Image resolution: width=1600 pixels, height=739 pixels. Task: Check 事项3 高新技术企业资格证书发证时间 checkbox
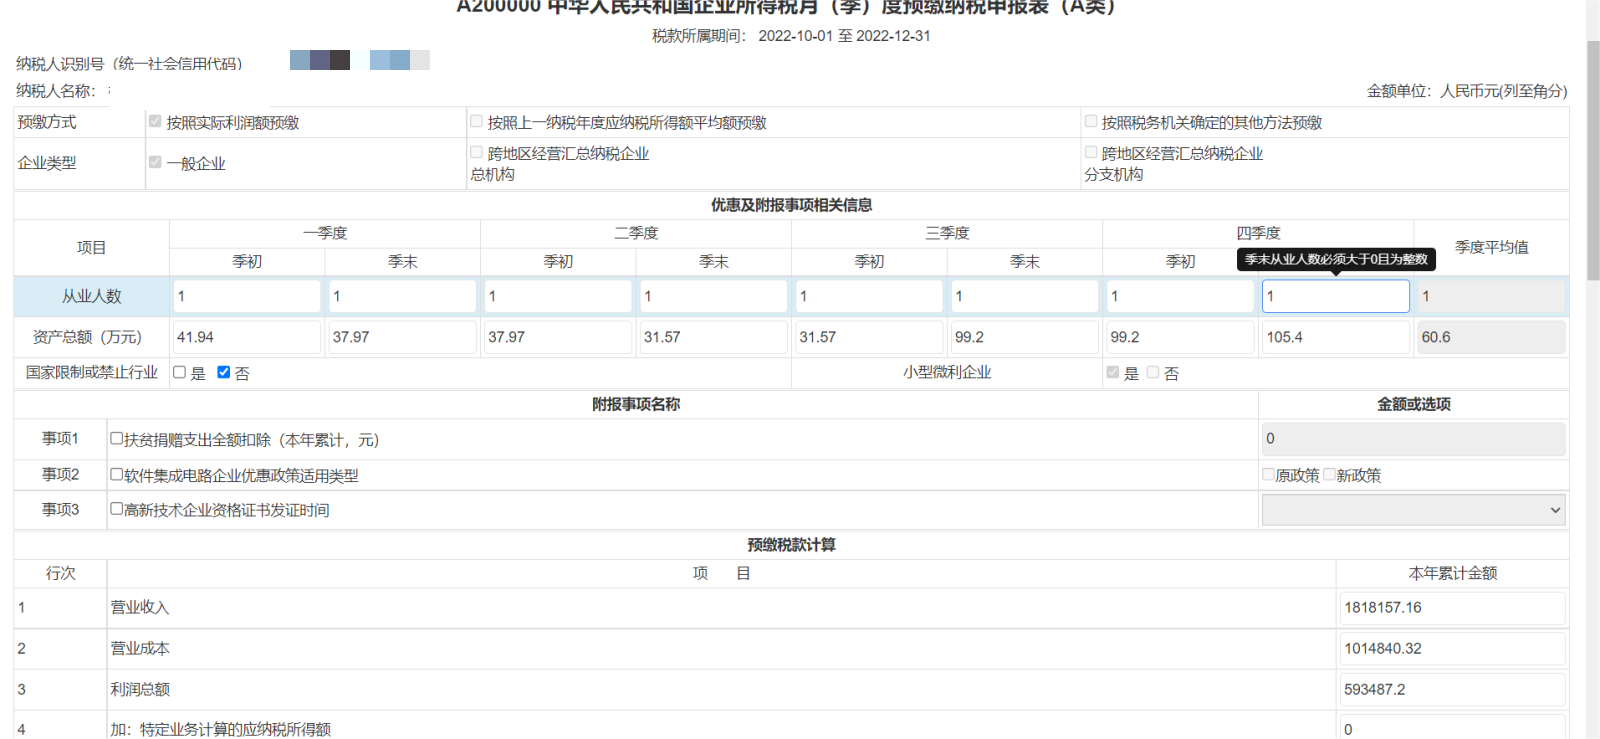coord(116,508)
